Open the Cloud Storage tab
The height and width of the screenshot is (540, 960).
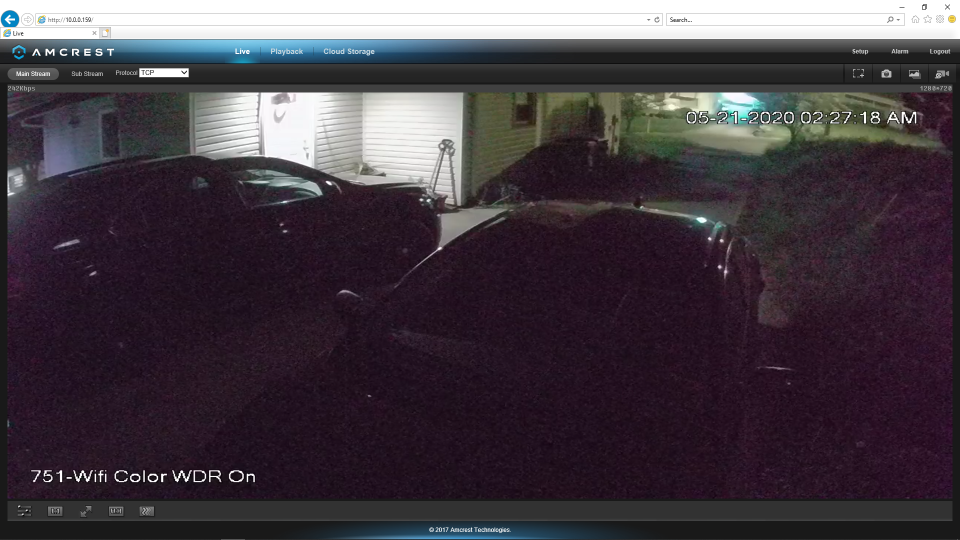click(x=349, y=51)
